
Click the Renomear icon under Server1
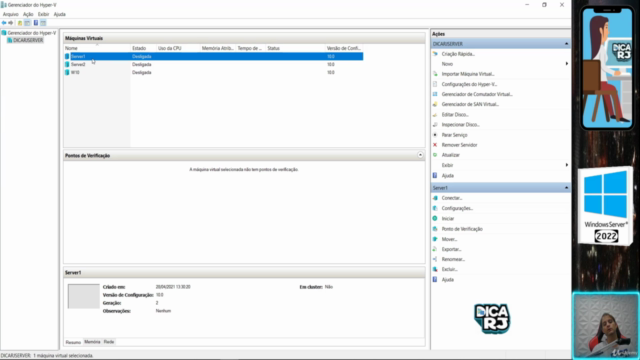(435, 259)
